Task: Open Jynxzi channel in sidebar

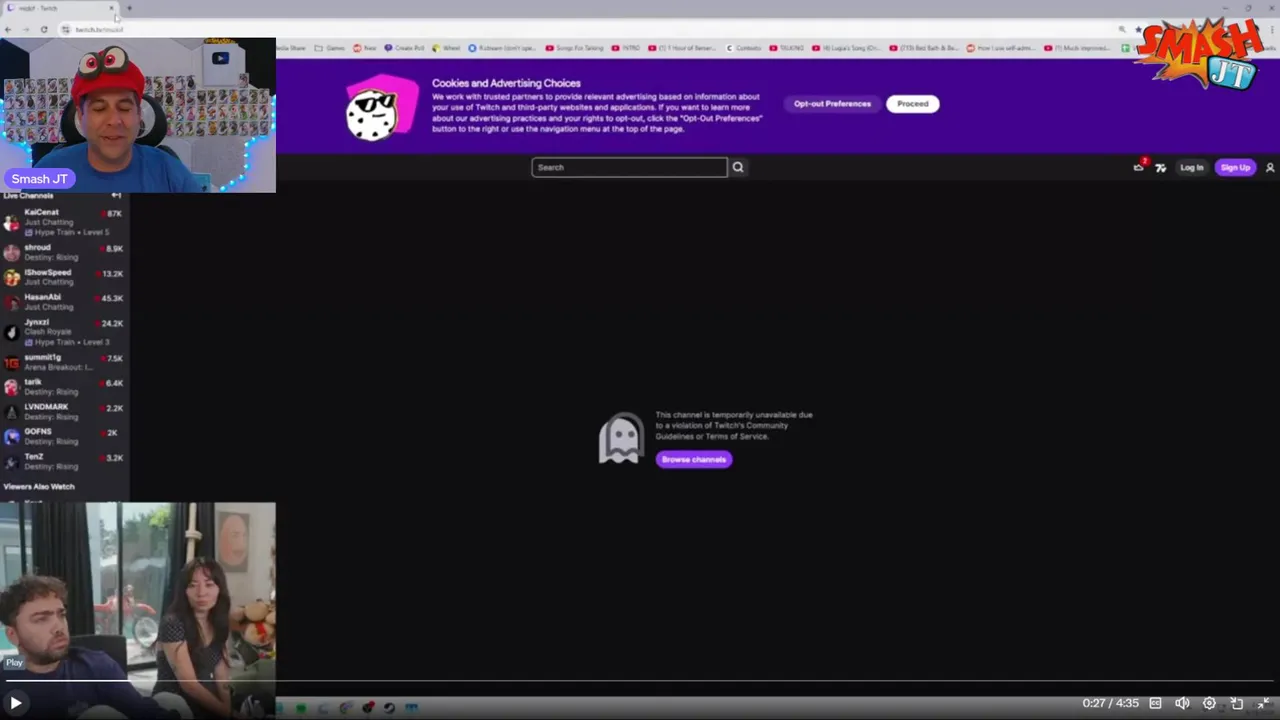Action: [65, 332]
